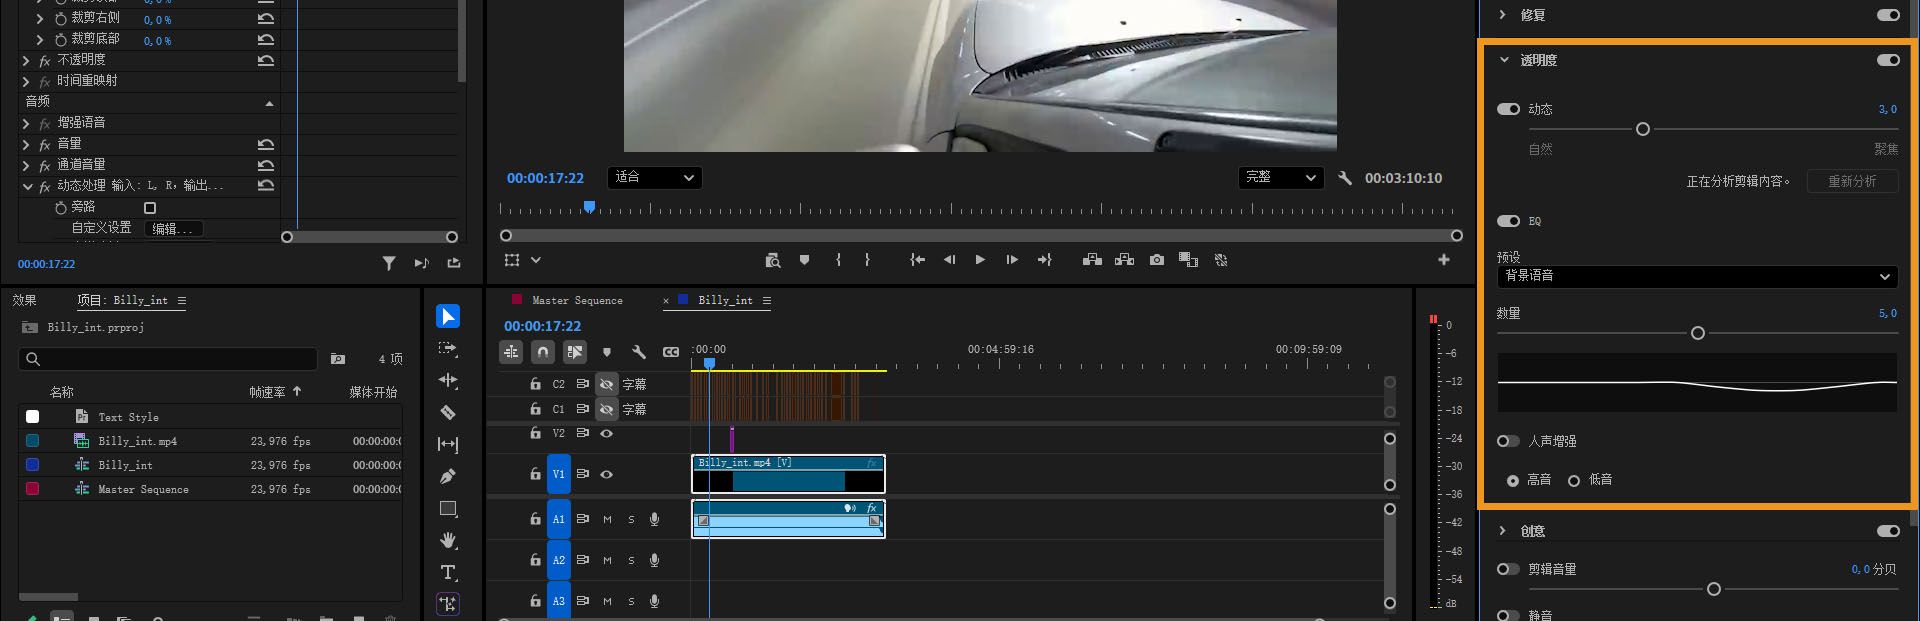This screenshot has width=1920, height=621.
Task: Select the Razor tool
Action: click(448, 412)
